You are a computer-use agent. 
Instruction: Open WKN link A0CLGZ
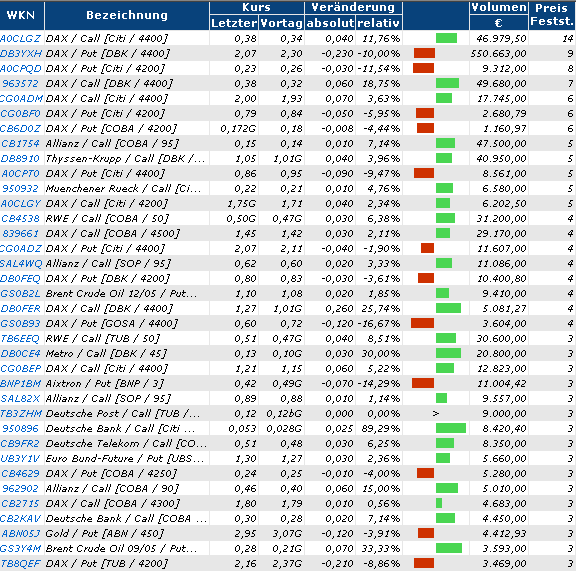(x=21, y=38)
